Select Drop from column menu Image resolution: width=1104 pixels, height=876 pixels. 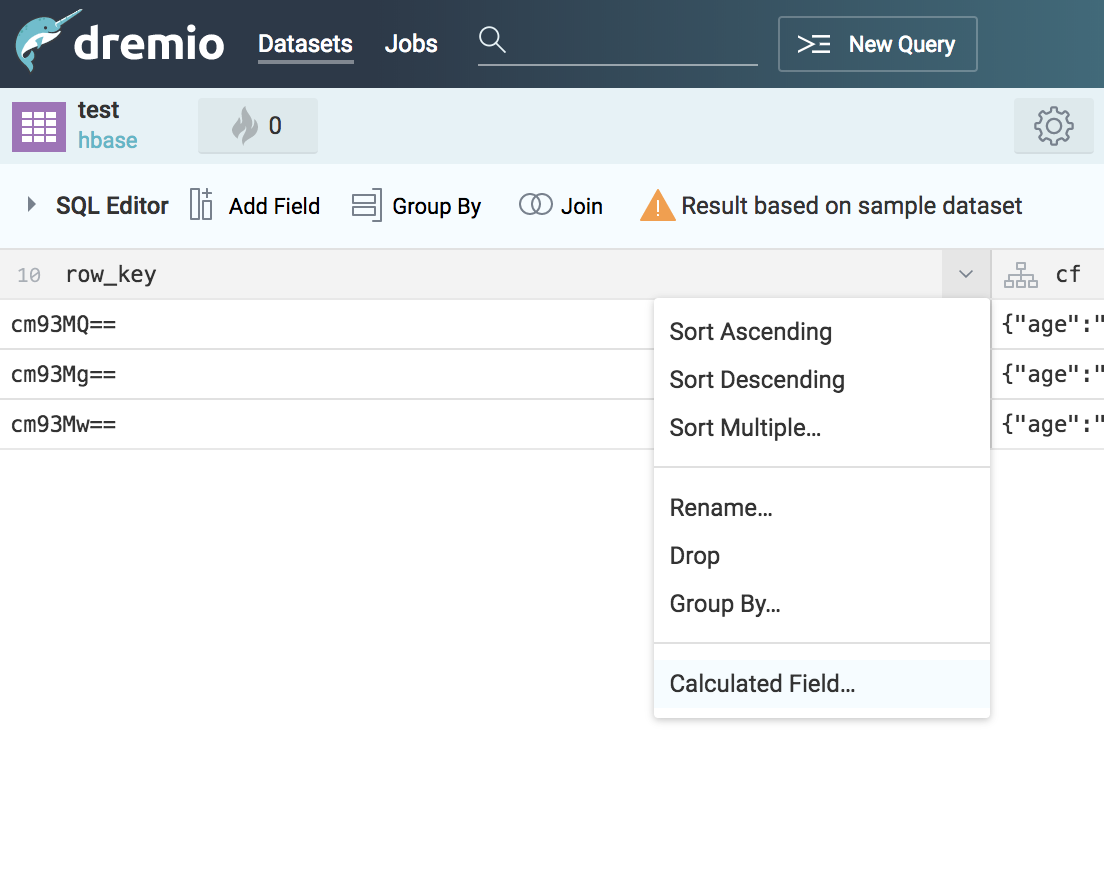pyautogui.click(x=694, y=556)
